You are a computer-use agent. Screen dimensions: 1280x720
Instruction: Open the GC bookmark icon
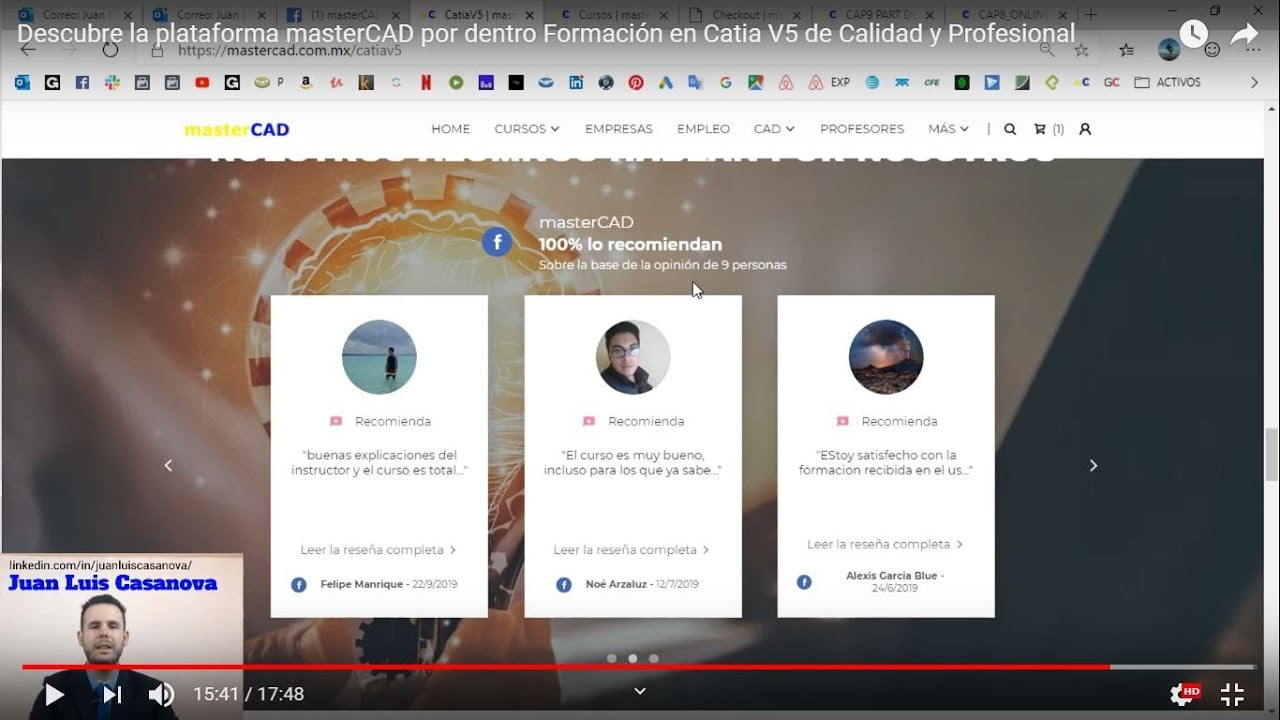[1111, 83]
